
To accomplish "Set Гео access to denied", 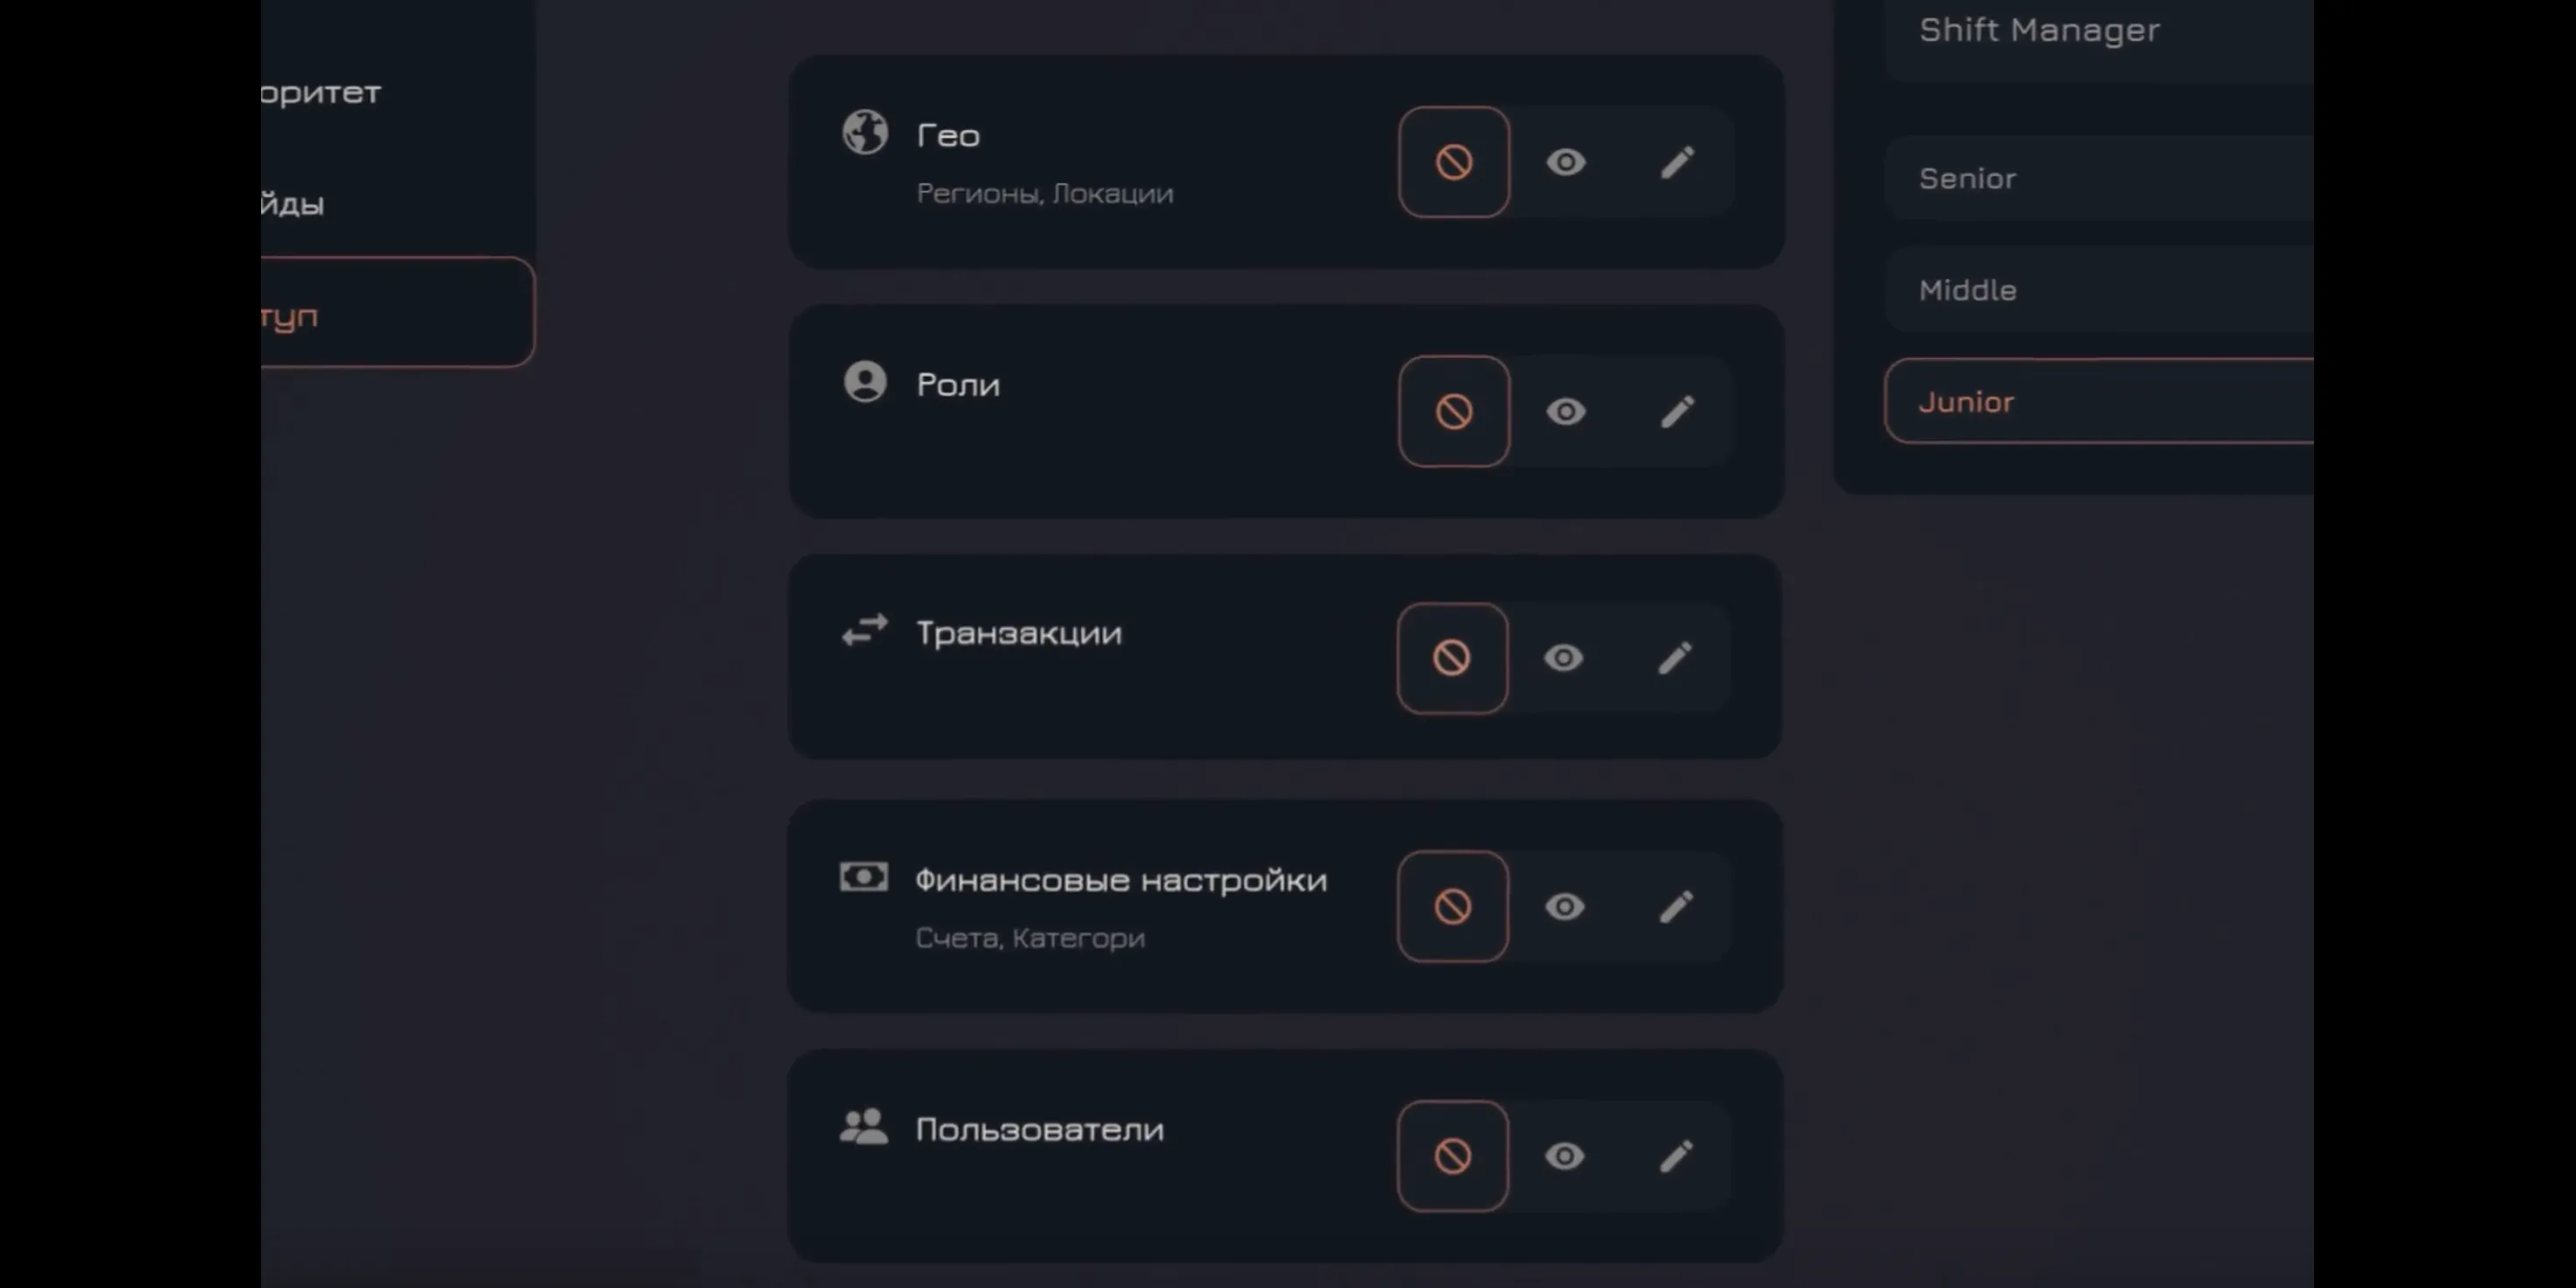I will (1454, 162).
